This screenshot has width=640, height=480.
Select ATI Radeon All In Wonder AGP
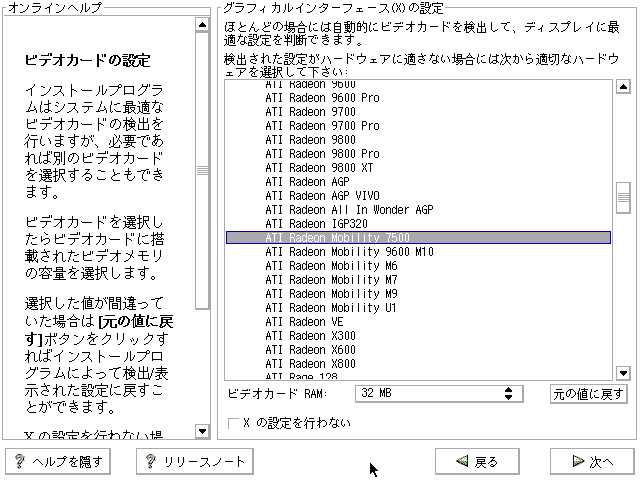coord(418,210)
